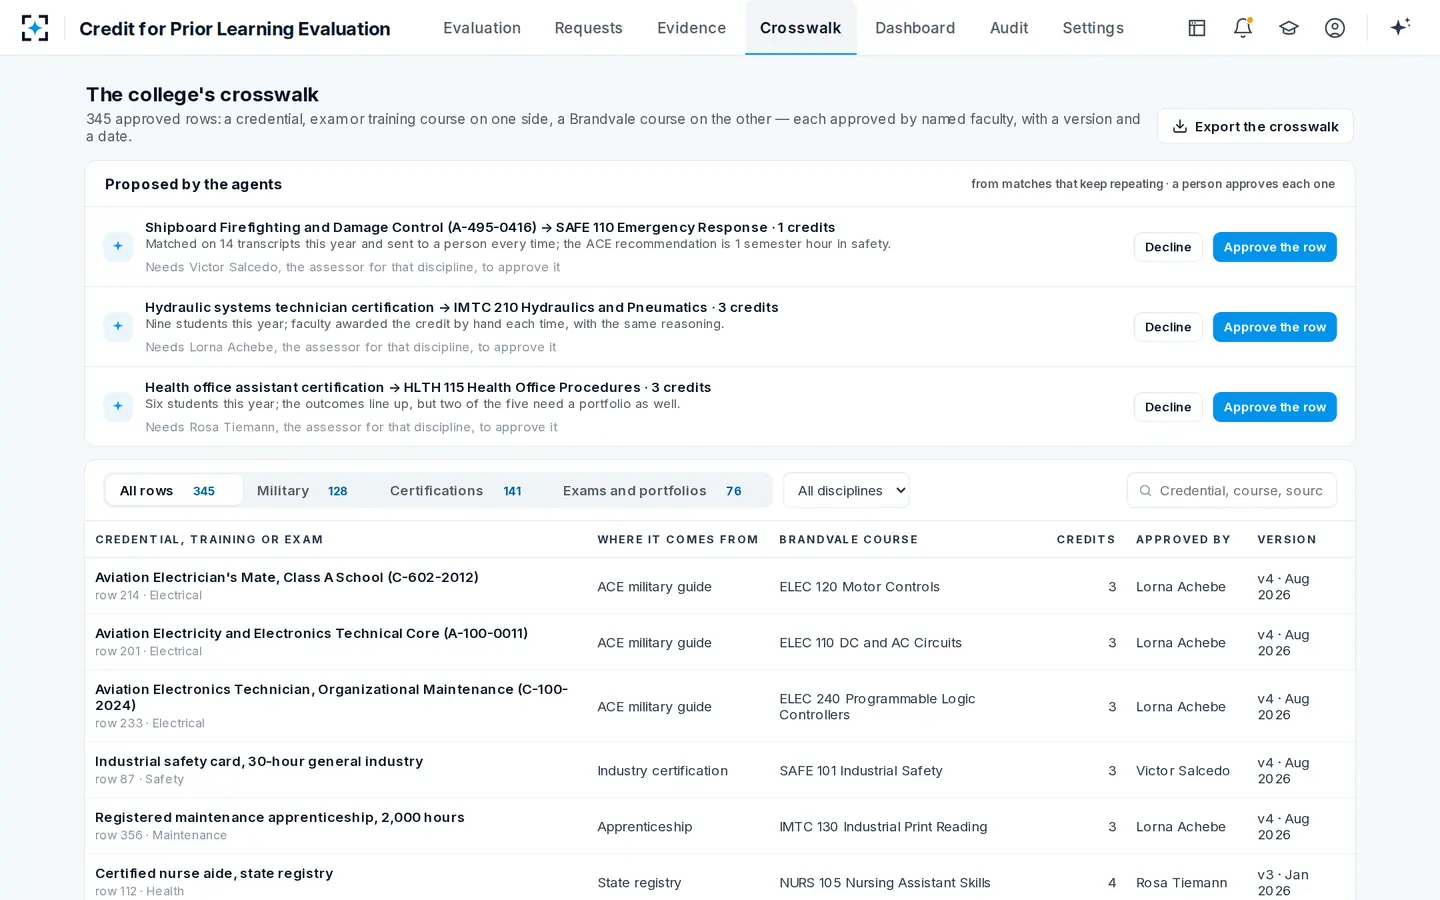Focus the credential search field

(x=1232, y=490)
